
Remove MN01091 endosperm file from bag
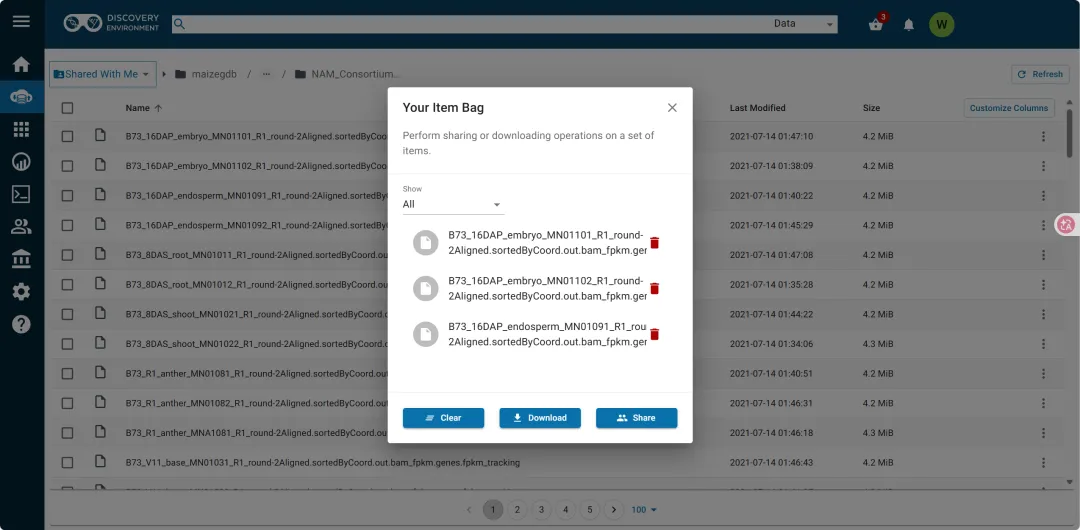pyautogui.click(x=654, y=334)
